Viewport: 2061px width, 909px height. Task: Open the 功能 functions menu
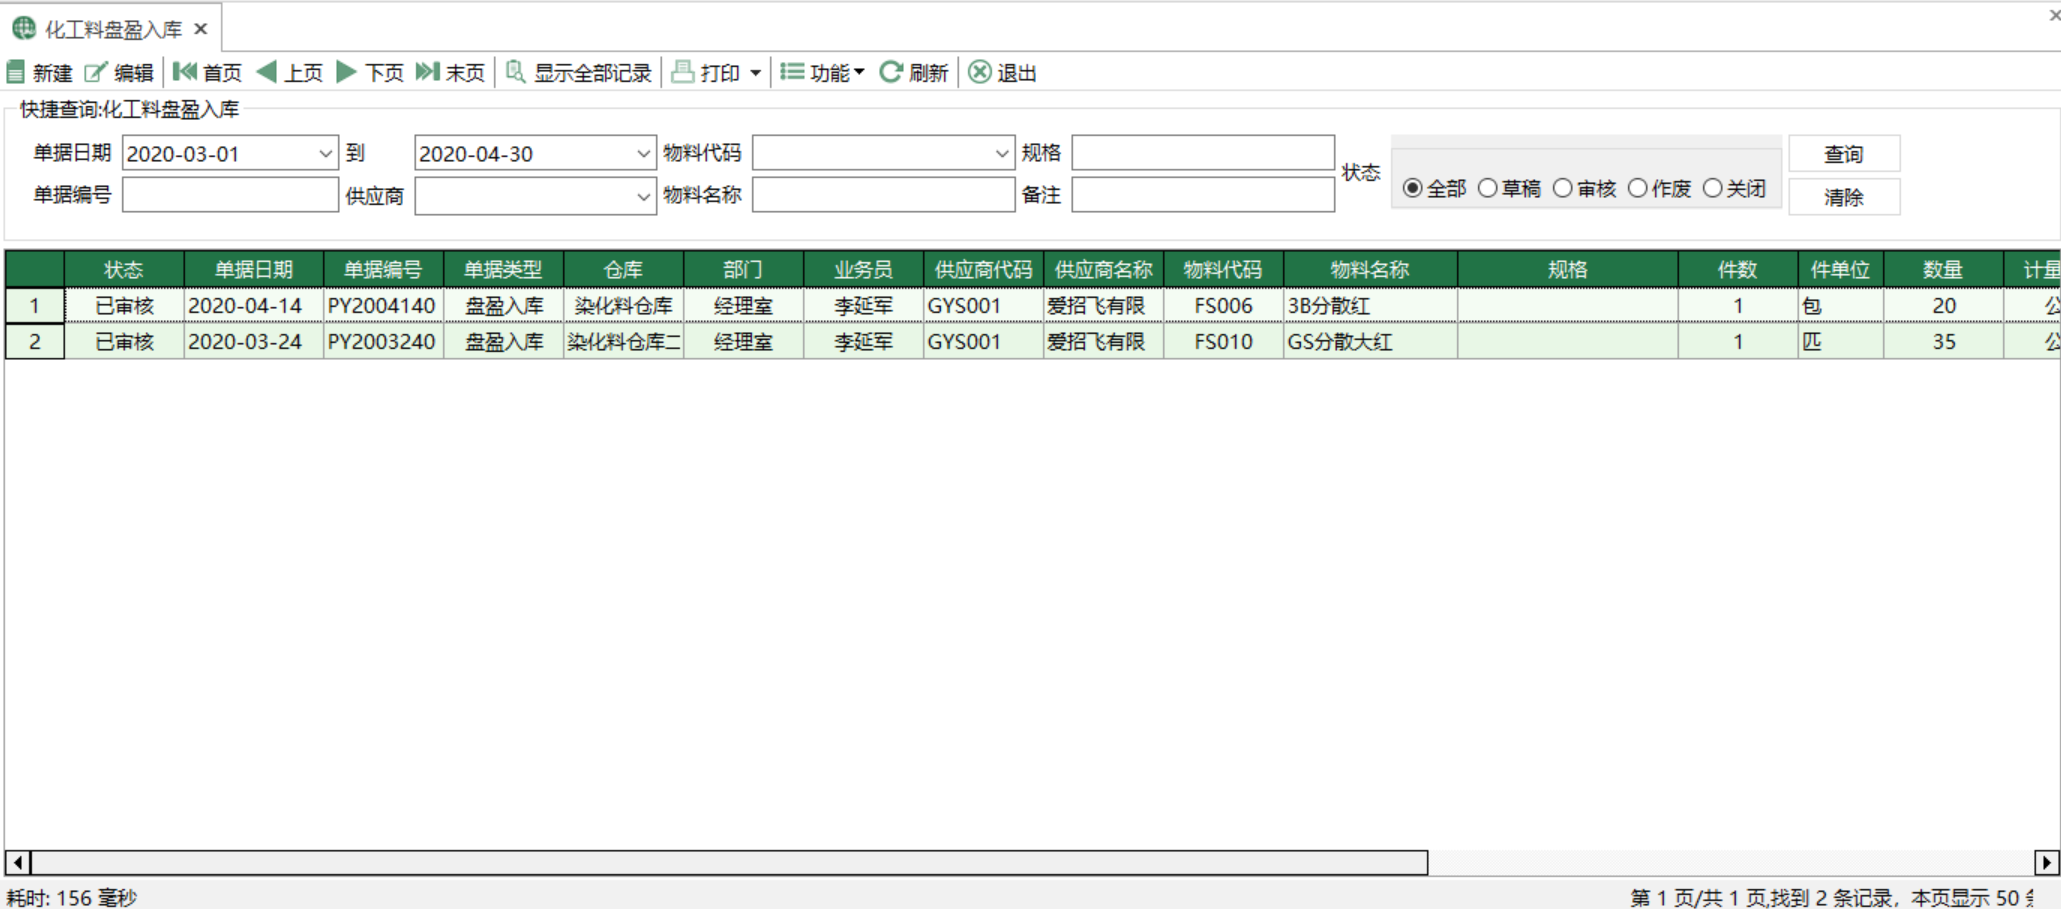point(822,72)
